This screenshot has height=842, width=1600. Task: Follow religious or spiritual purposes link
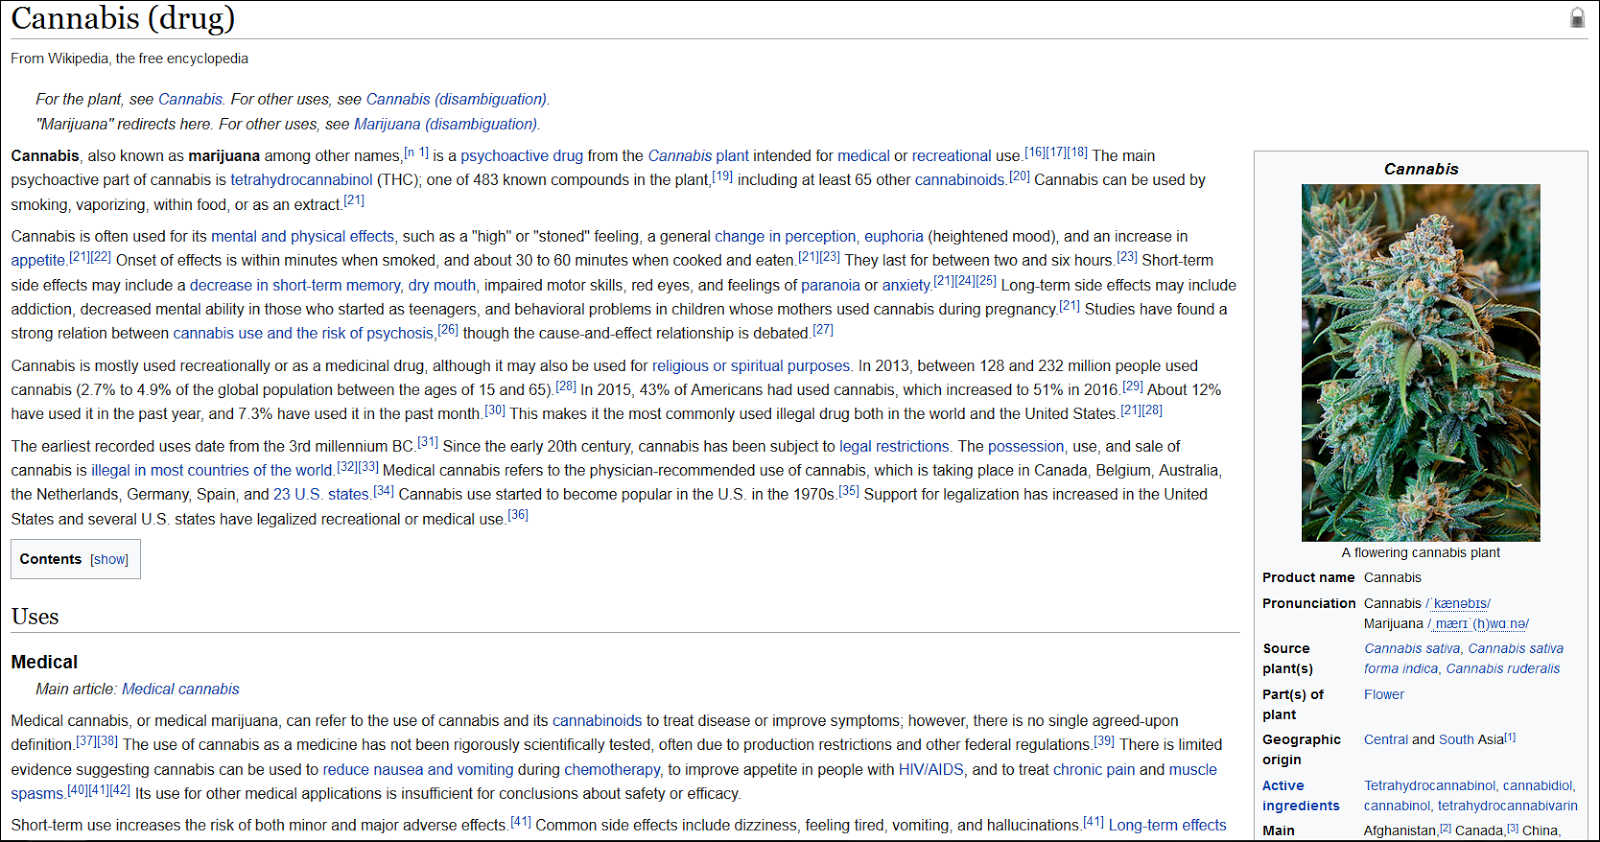coord(751,367)
